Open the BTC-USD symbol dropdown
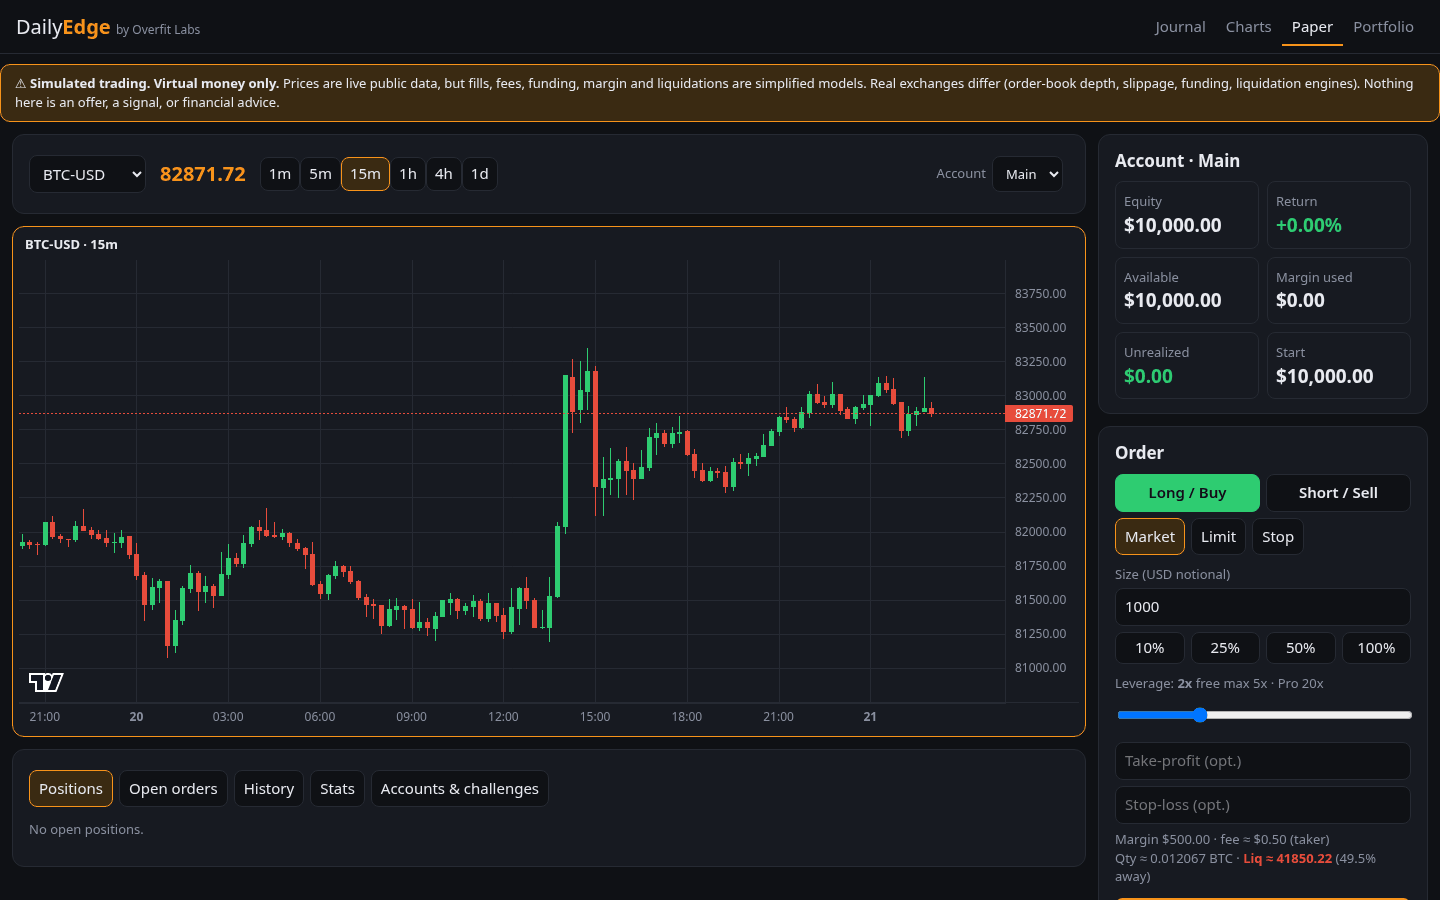The width and height of the screenshot is (1440, 900). [x=87, y=174]
